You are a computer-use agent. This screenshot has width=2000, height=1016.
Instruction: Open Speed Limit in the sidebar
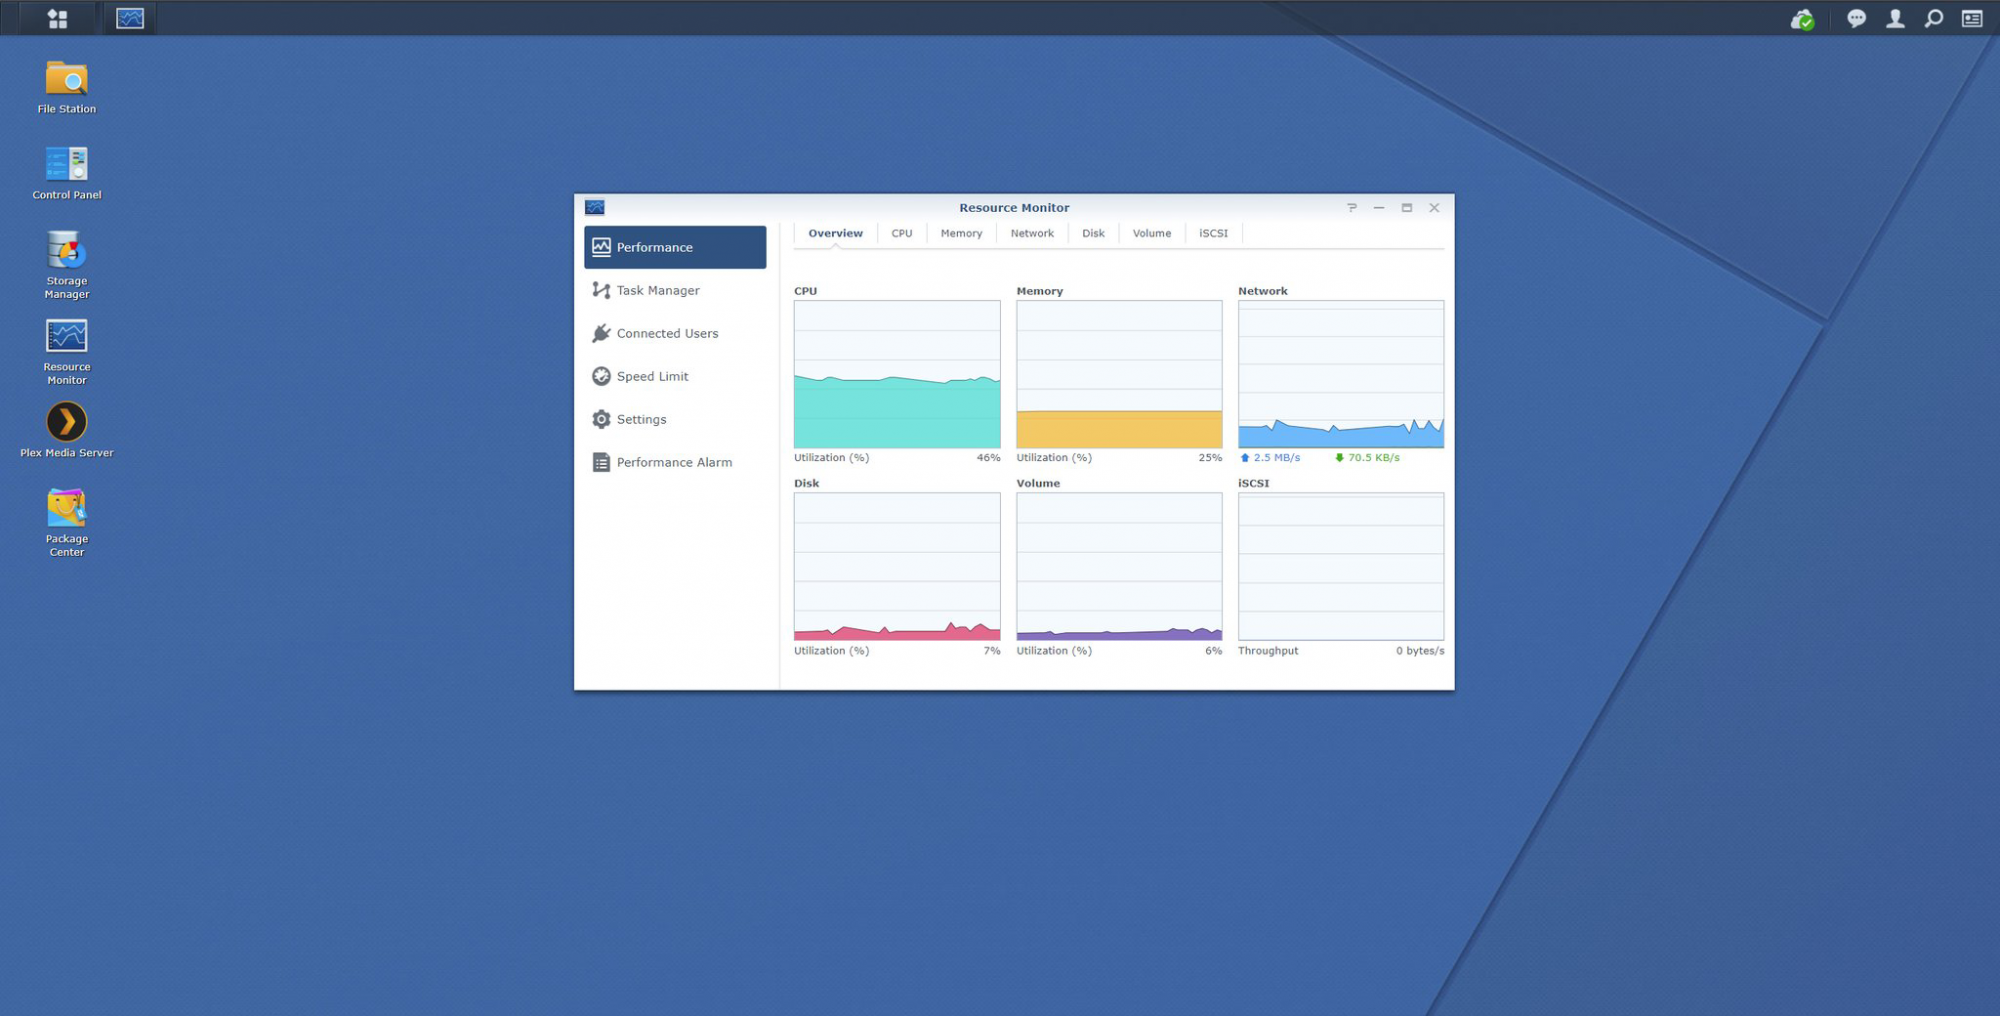(x=675, y=376)
